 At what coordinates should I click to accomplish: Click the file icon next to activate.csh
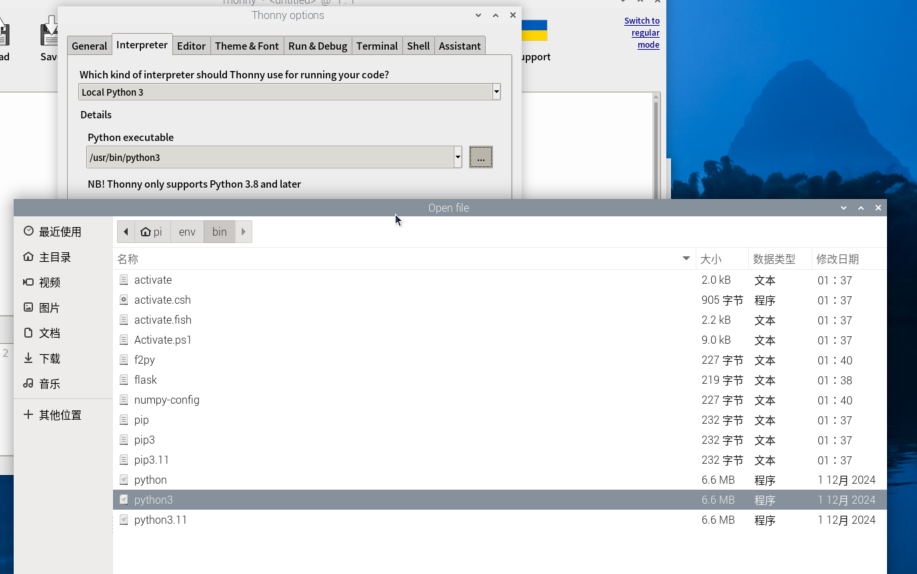point(123,300)
